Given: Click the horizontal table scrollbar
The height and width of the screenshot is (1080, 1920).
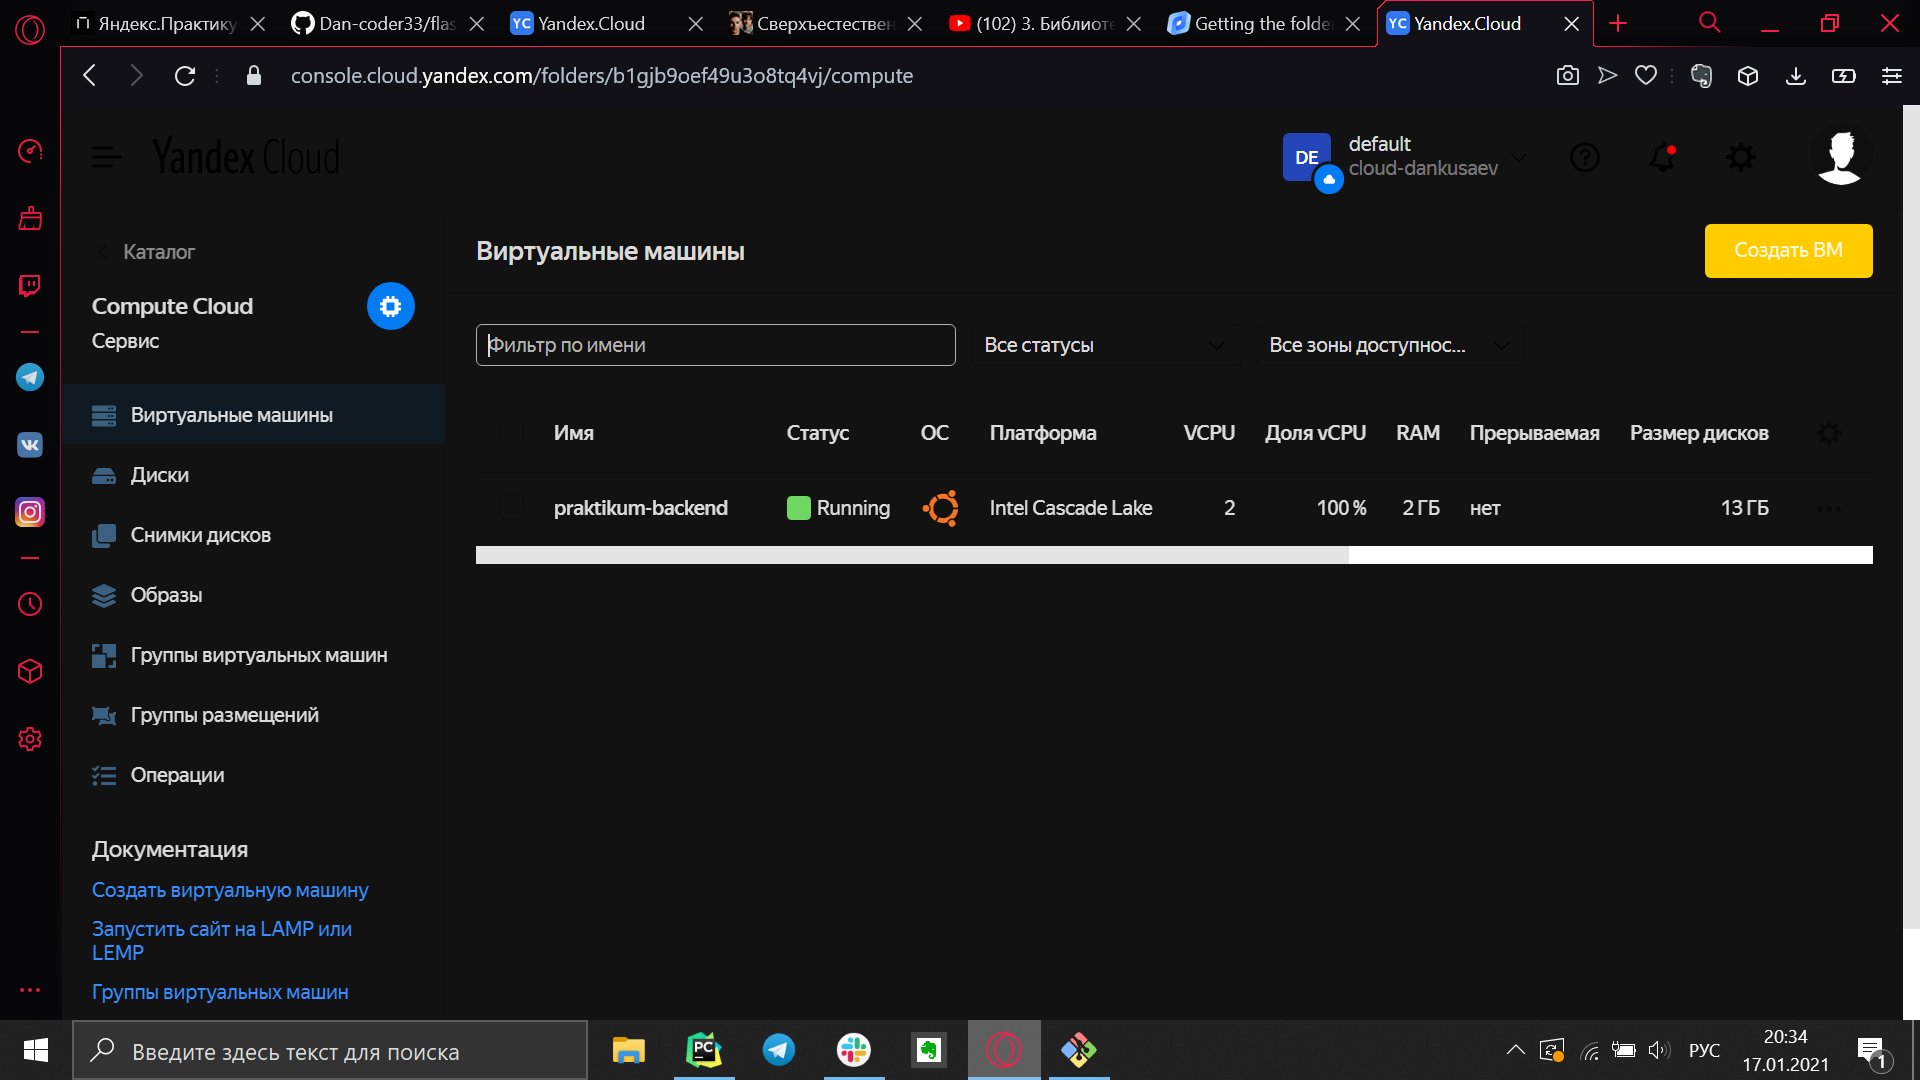Looking at the screenshot, I should (911, 555).
